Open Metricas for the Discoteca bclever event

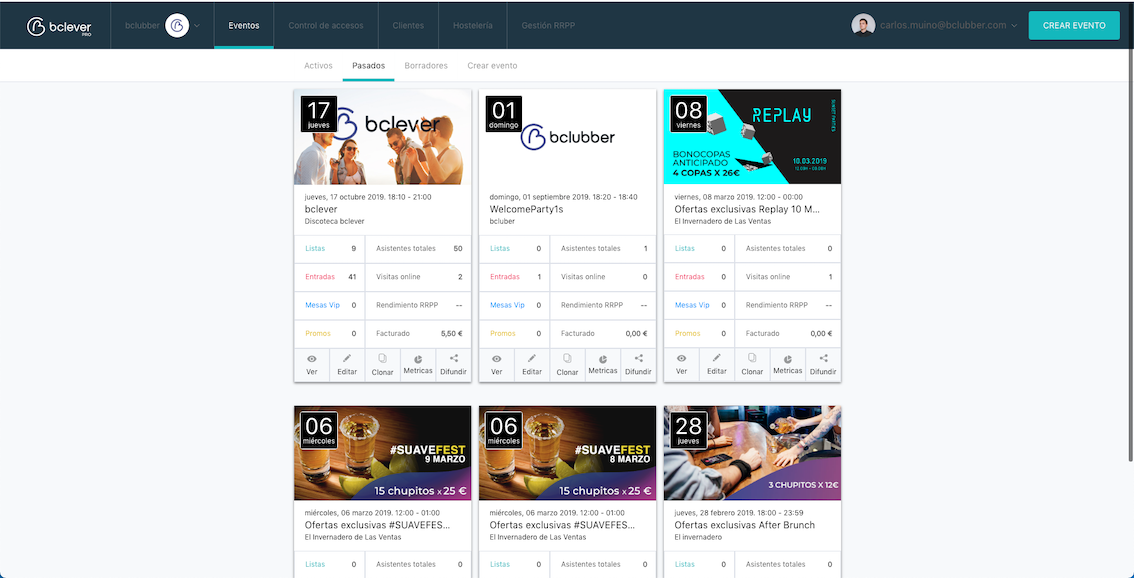coord(418,365)
